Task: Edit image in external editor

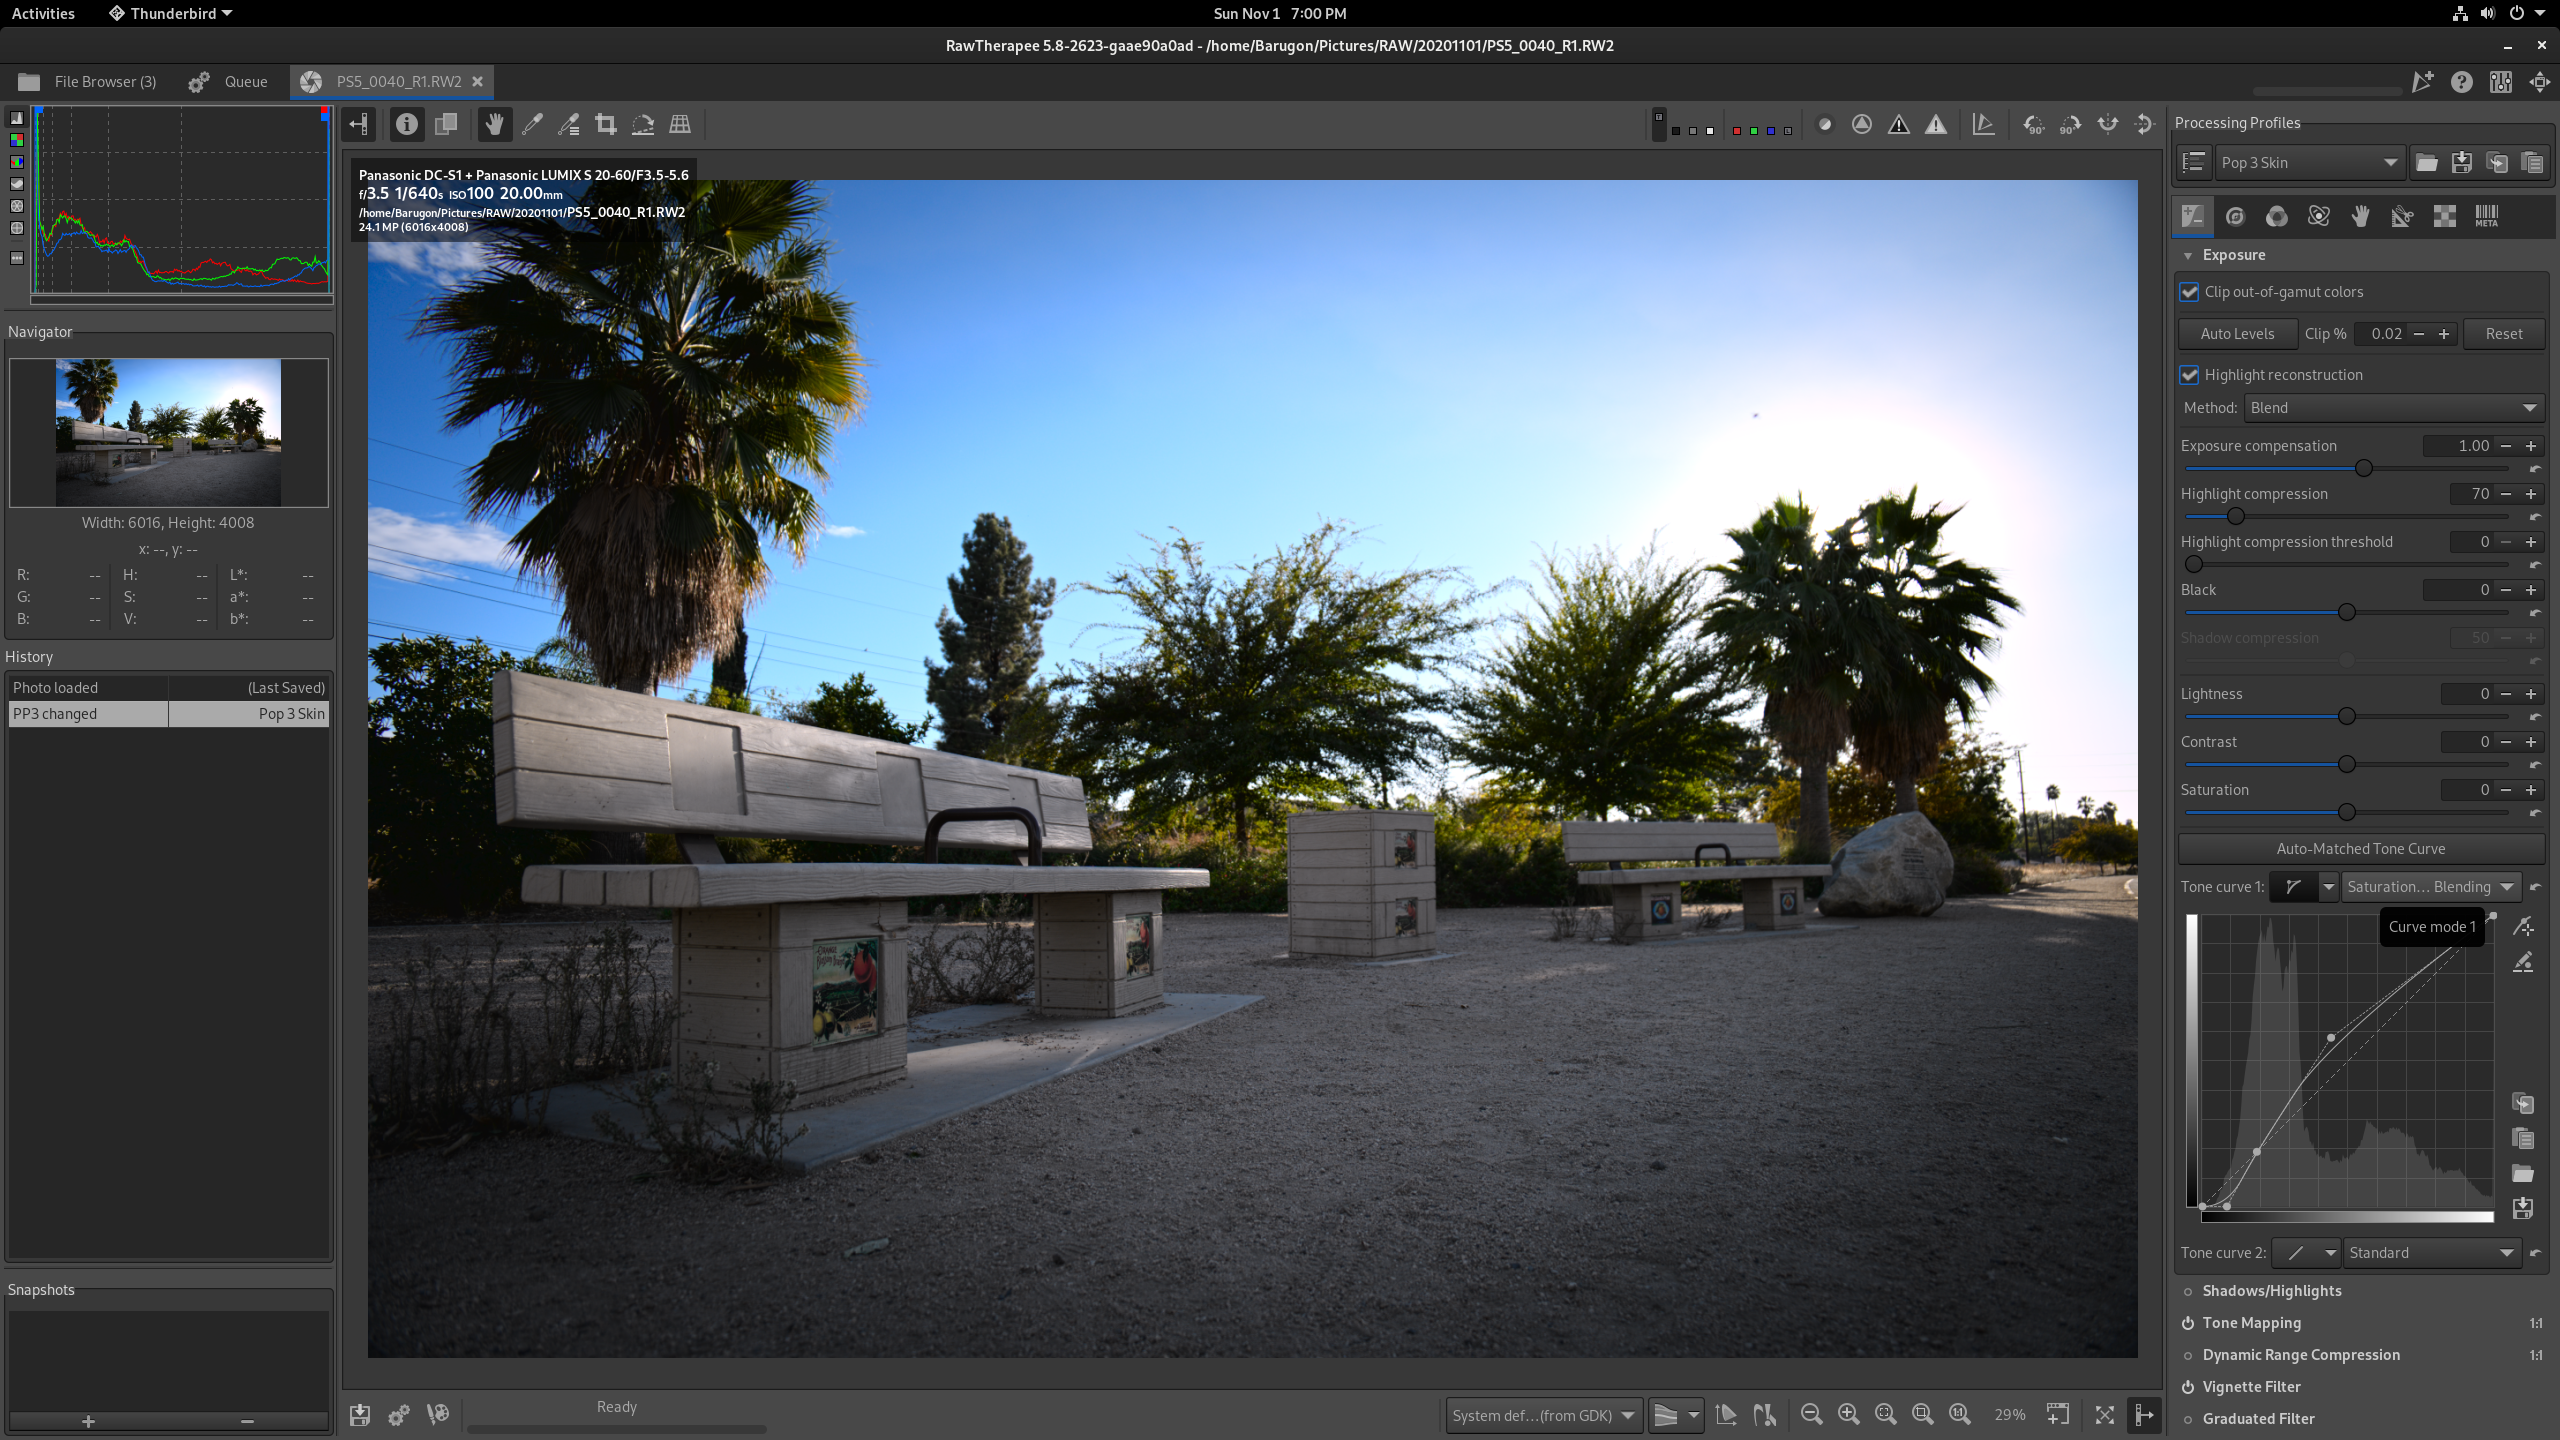Action: point(438,1415)
